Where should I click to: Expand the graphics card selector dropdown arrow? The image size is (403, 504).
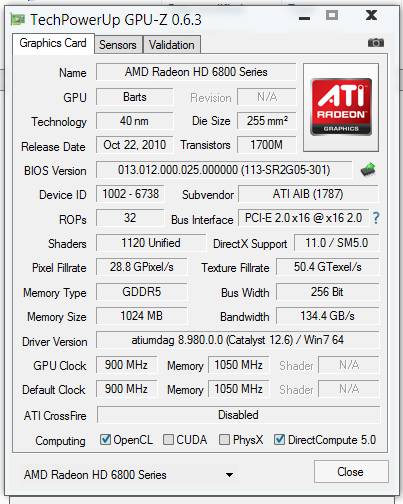pyautogui.click(x=229, y=475)
